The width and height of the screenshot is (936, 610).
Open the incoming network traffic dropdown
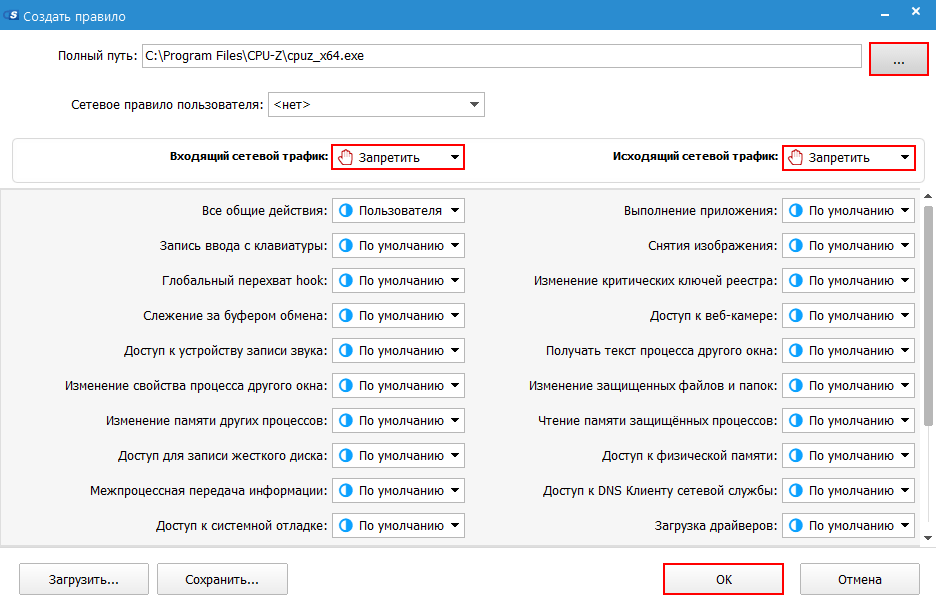pyautogui.click(x=398, y=158)
